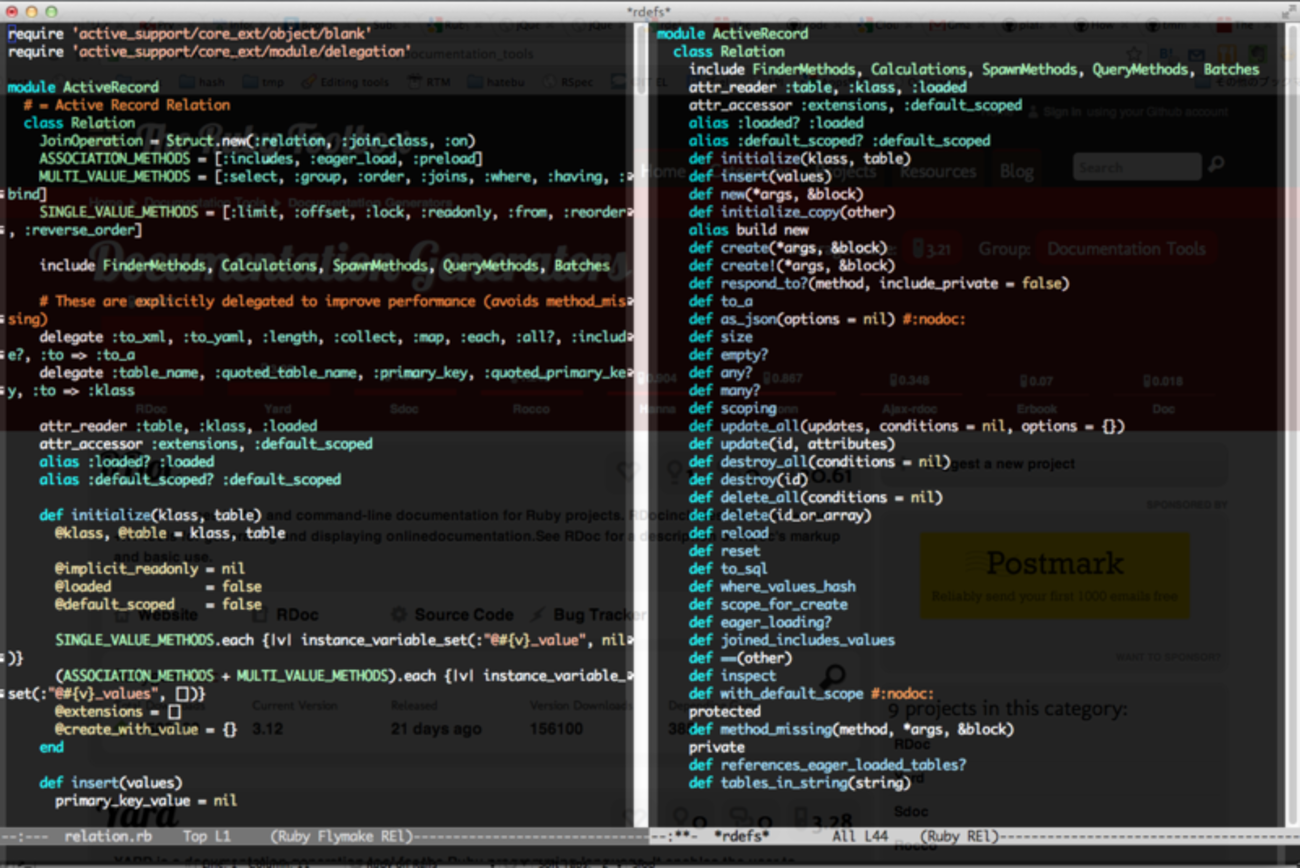
Task: Click the JoinOperation line in relation.rb
Action: click(257, 141)
